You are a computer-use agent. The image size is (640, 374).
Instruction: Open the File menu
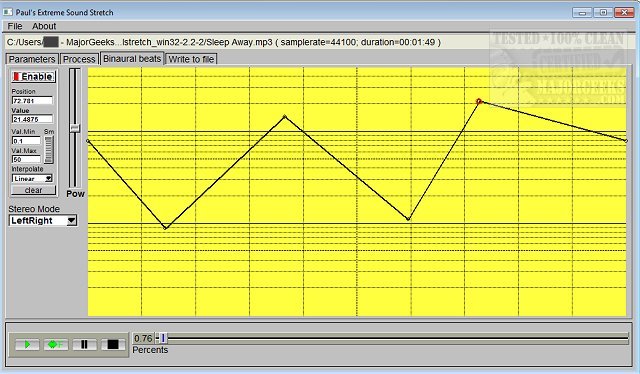point(15,26)
